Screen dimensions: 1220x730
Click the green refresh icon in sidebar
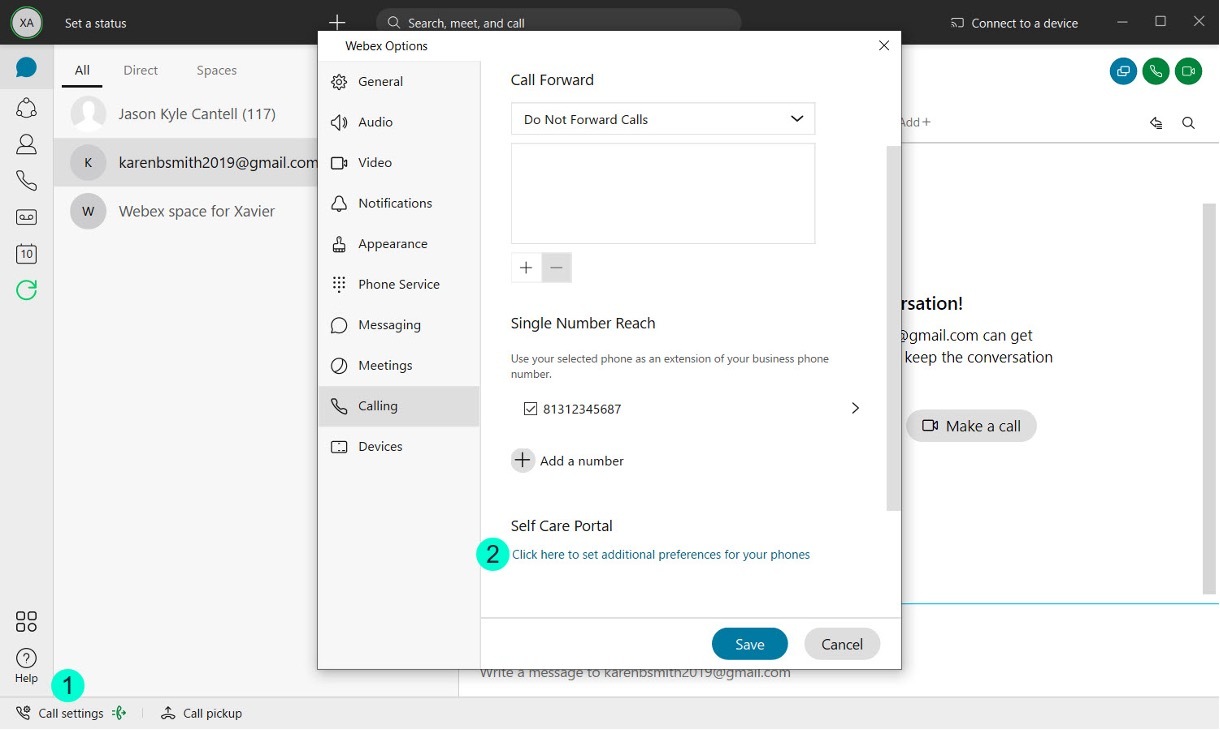26,291
